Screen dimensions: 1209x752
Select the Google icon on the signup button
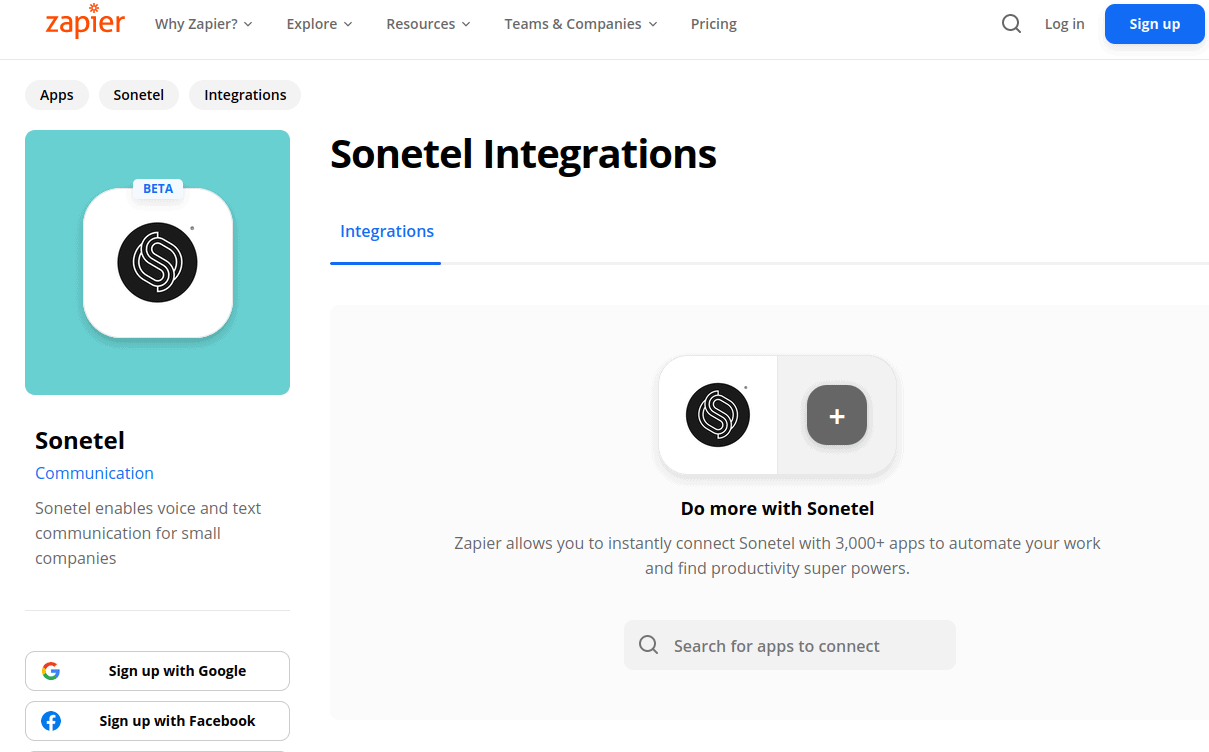point(51,670)
